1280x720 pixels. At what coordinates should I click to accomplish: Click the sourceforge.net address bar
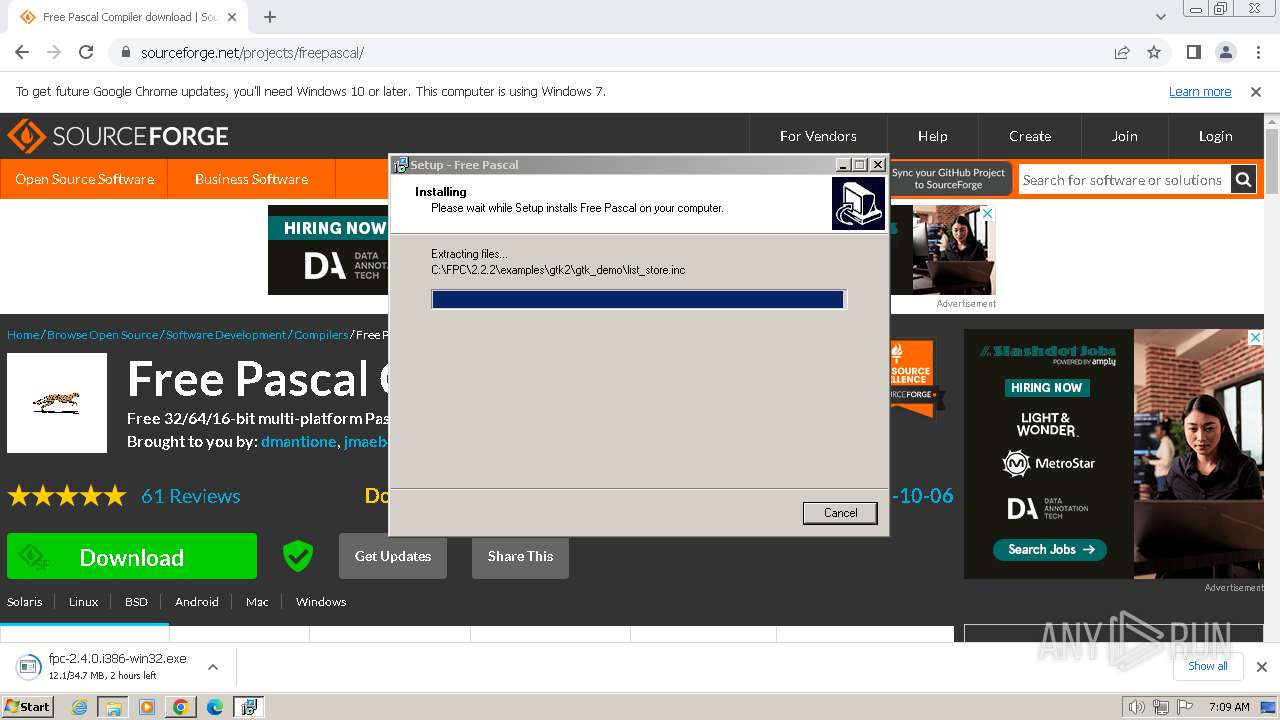click(x=610, y=53)
